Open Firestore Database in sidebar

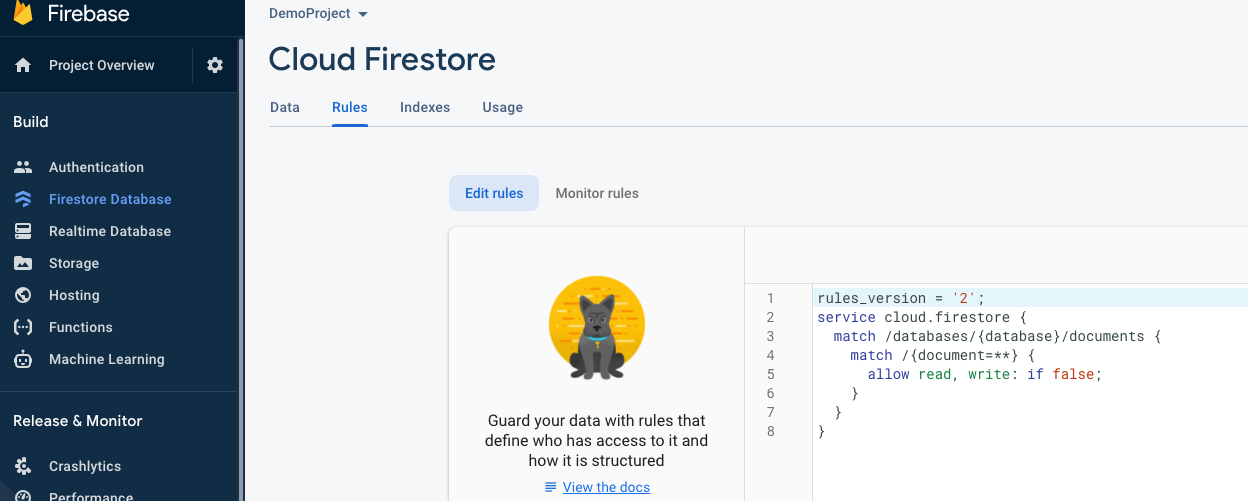pyautogui.click(x=110, y=199)
